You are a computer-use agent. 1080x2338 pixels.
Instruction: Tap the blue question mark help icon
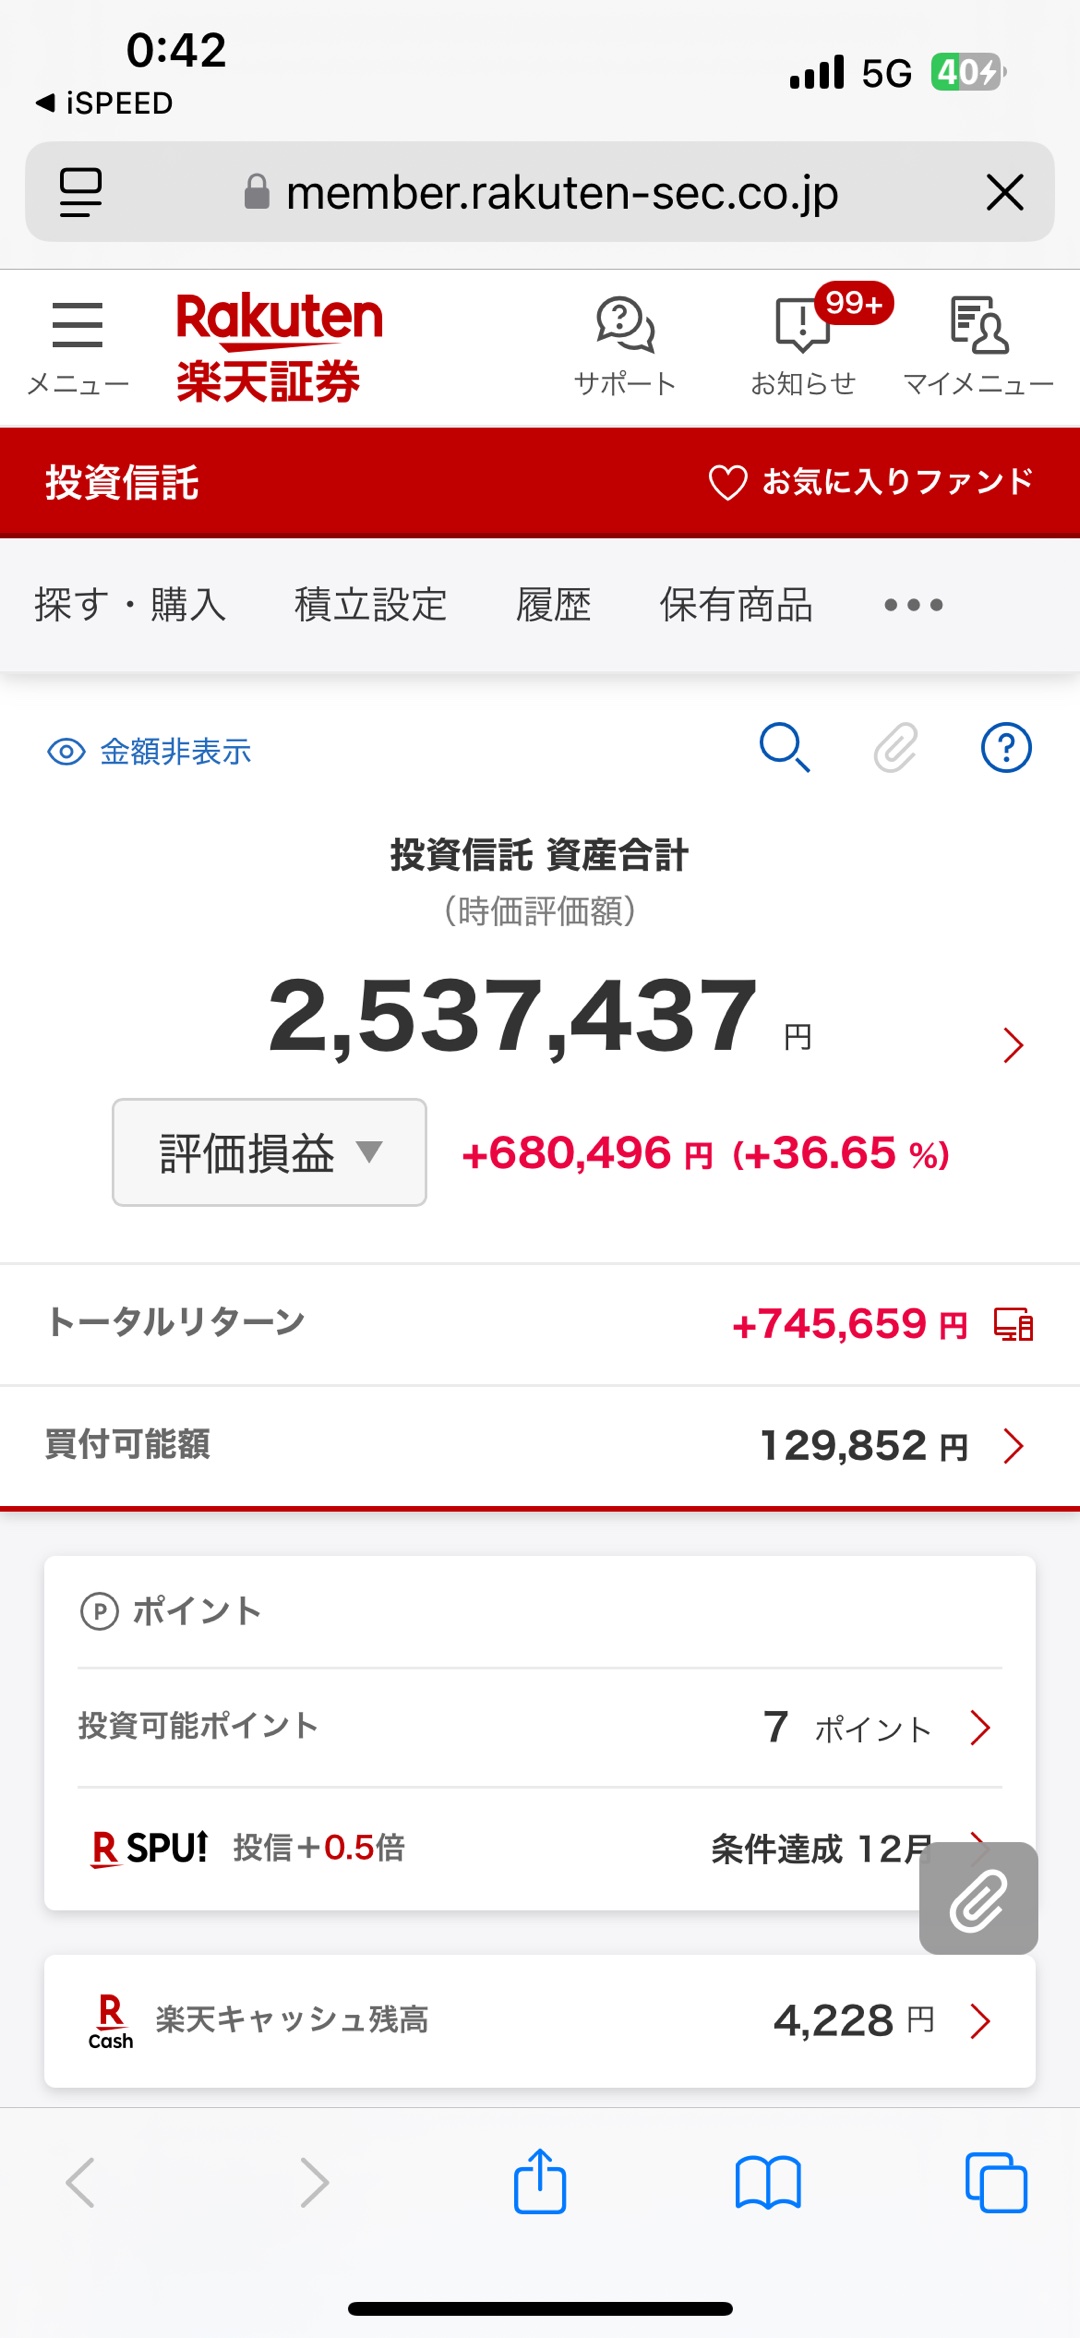point(1006,747)
